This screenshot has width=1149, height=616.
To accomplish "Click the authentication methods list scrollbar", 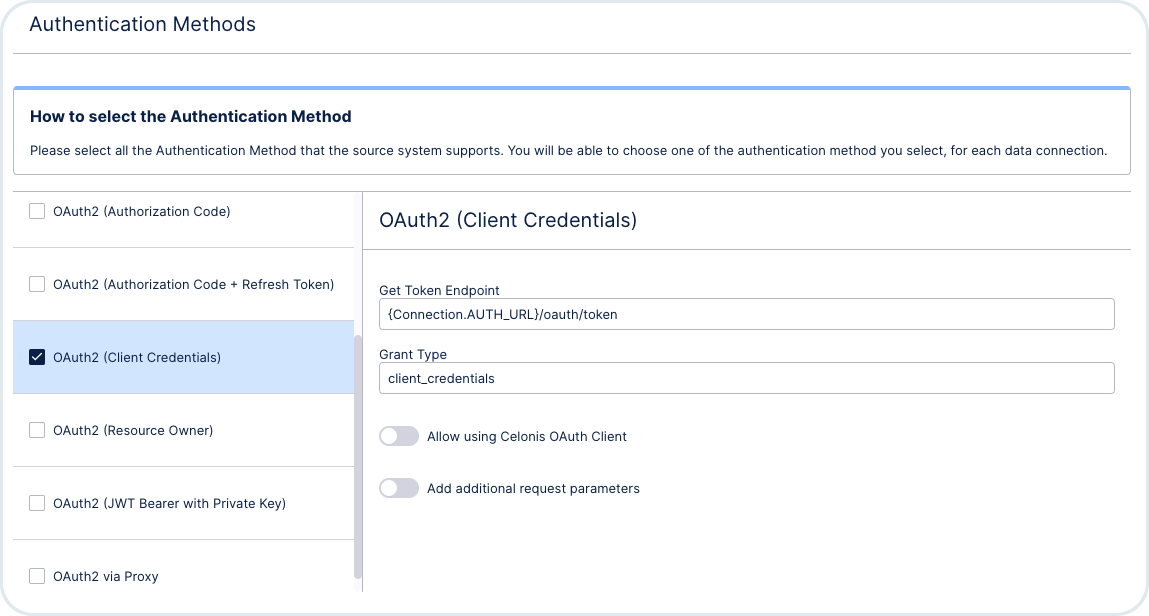I will pyautogui.click(x=358, y=457).
